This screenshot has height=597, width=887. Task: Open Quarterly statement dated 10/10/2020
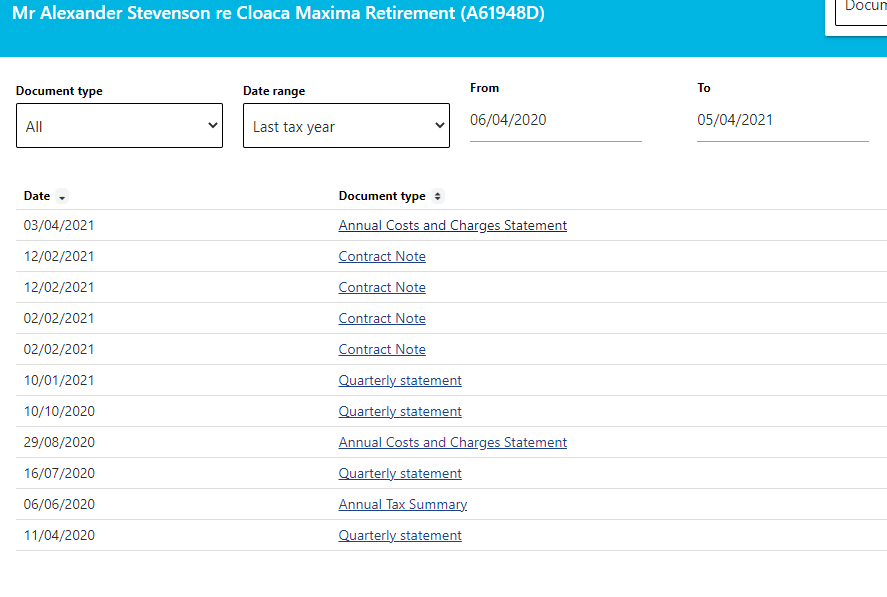[400, 411]
